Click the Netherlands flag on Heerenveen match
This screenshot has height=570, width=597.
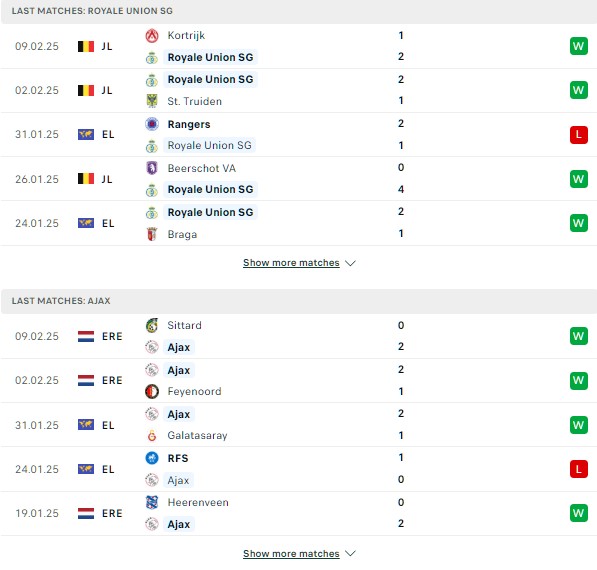pyautogui.click(x=86, y=513)
